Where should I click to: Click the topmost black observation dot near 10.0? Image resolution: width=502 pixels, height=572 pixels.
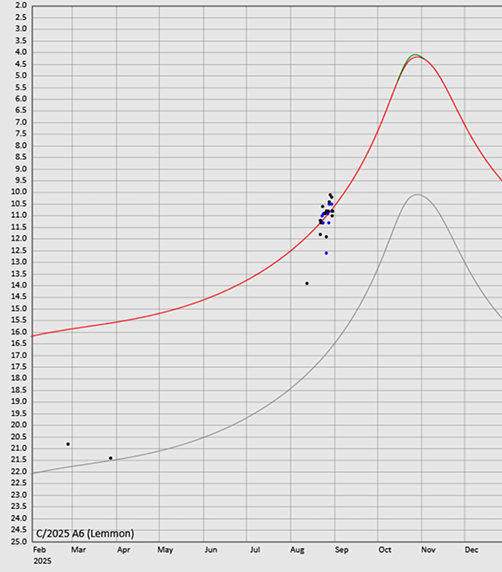(330, 195)
